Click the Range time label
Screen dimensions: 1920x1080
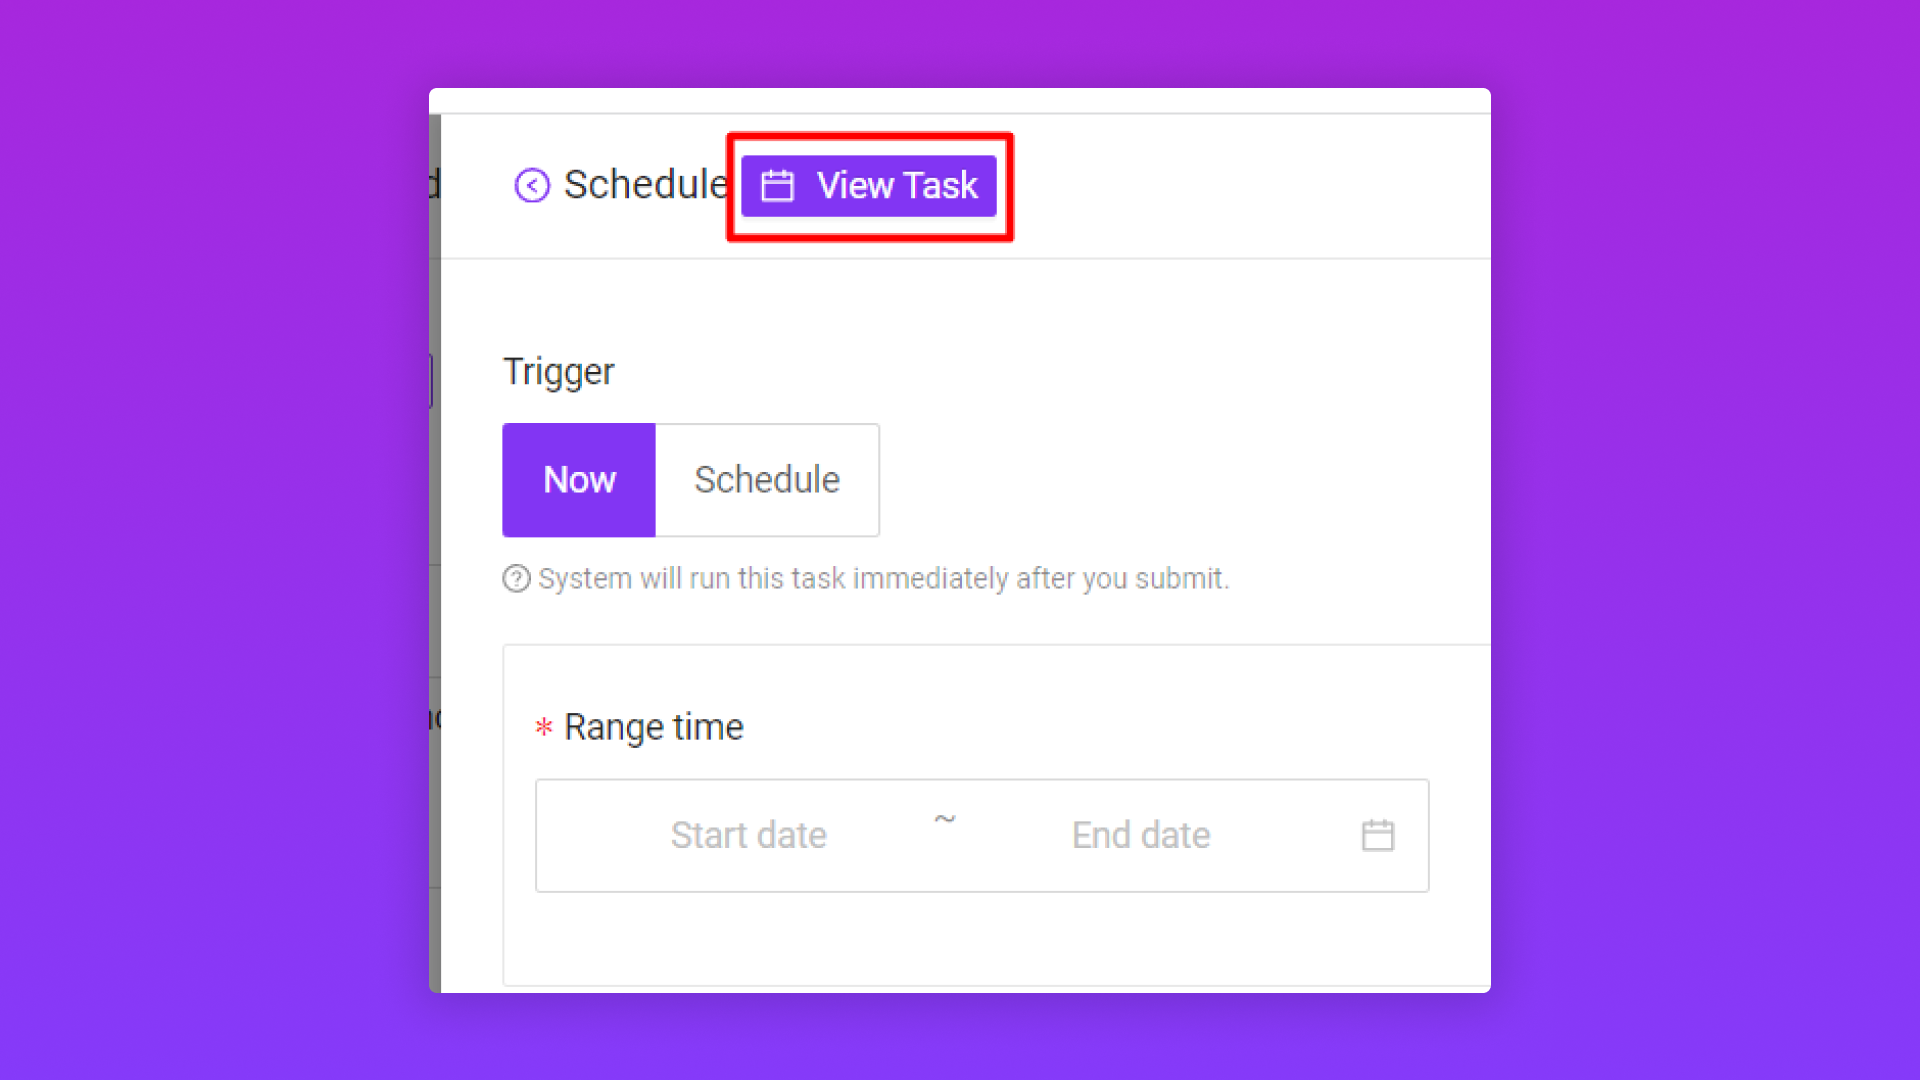click(654, 727)
